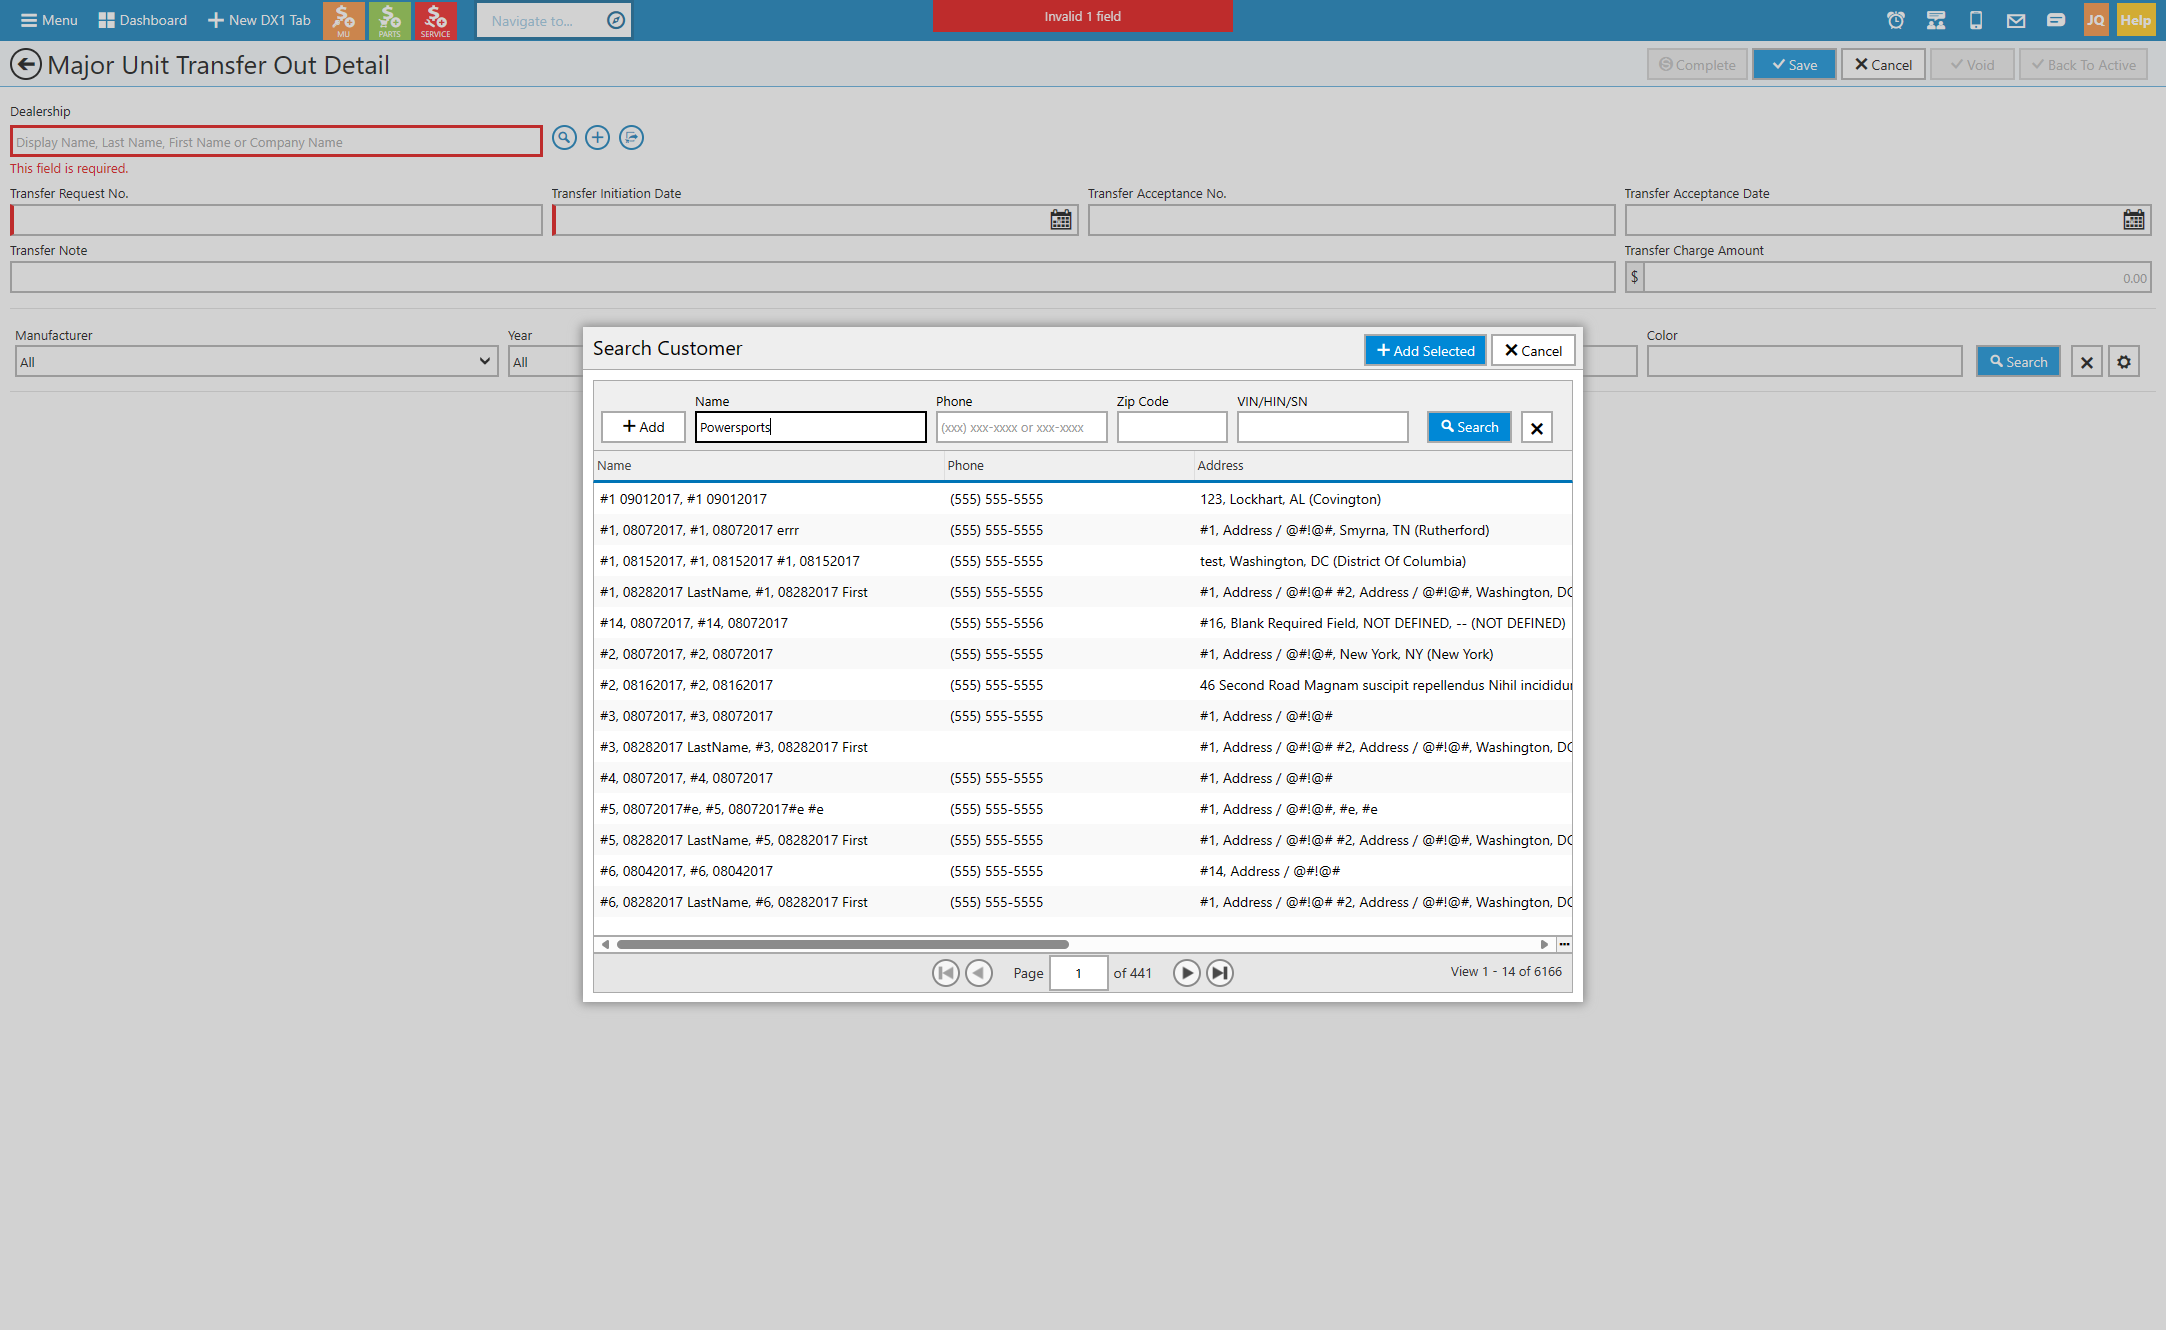The width and height of the screenshot is (2166, 1330).
Task: Focus the customer Name search field
Action: (x=810, y=427)
